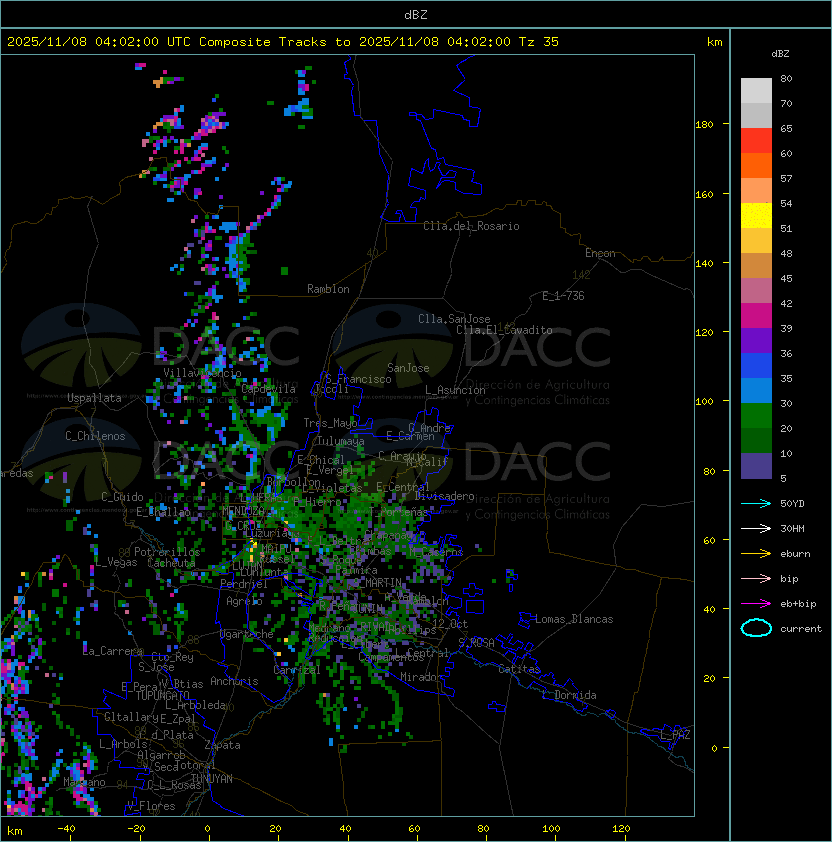This screenshot has height=842, width=832.
Task: Click the TUPUNGATO map label
Action: (x=162, y=695)
